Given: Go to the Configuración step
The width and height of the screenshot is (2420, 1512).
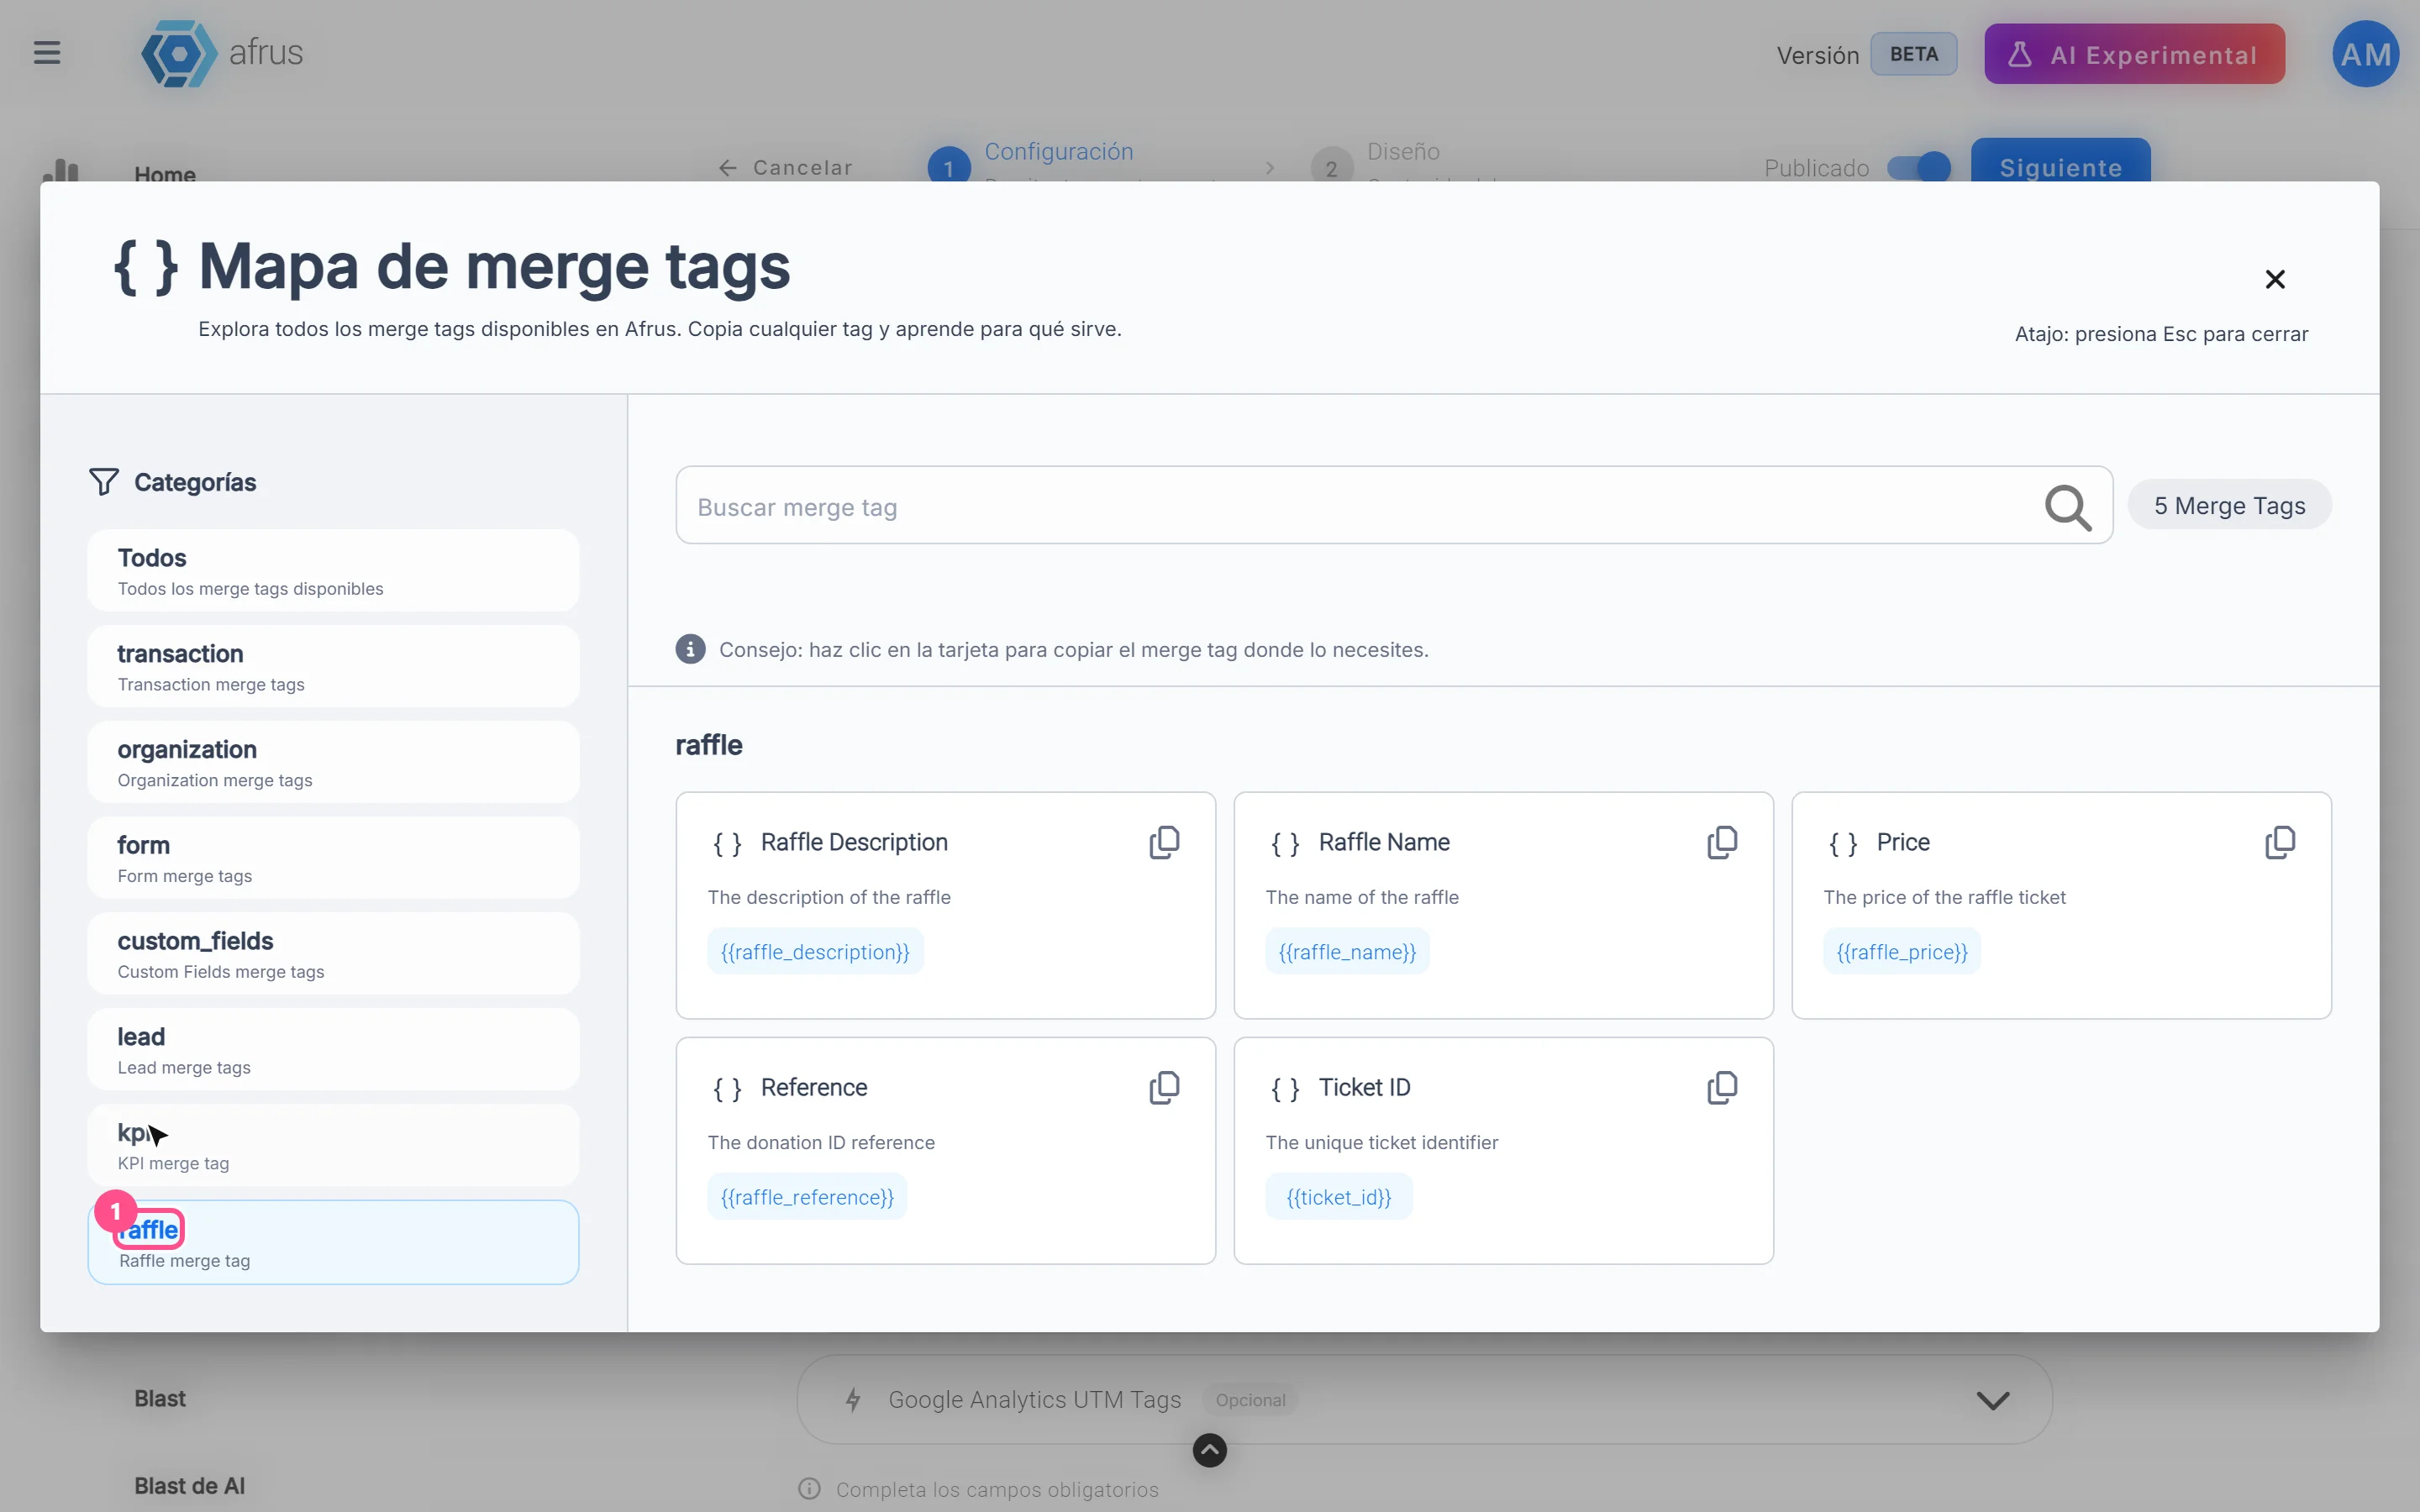Looking at the screenshot, I should pyautogui.click(x=1059, y=152).
